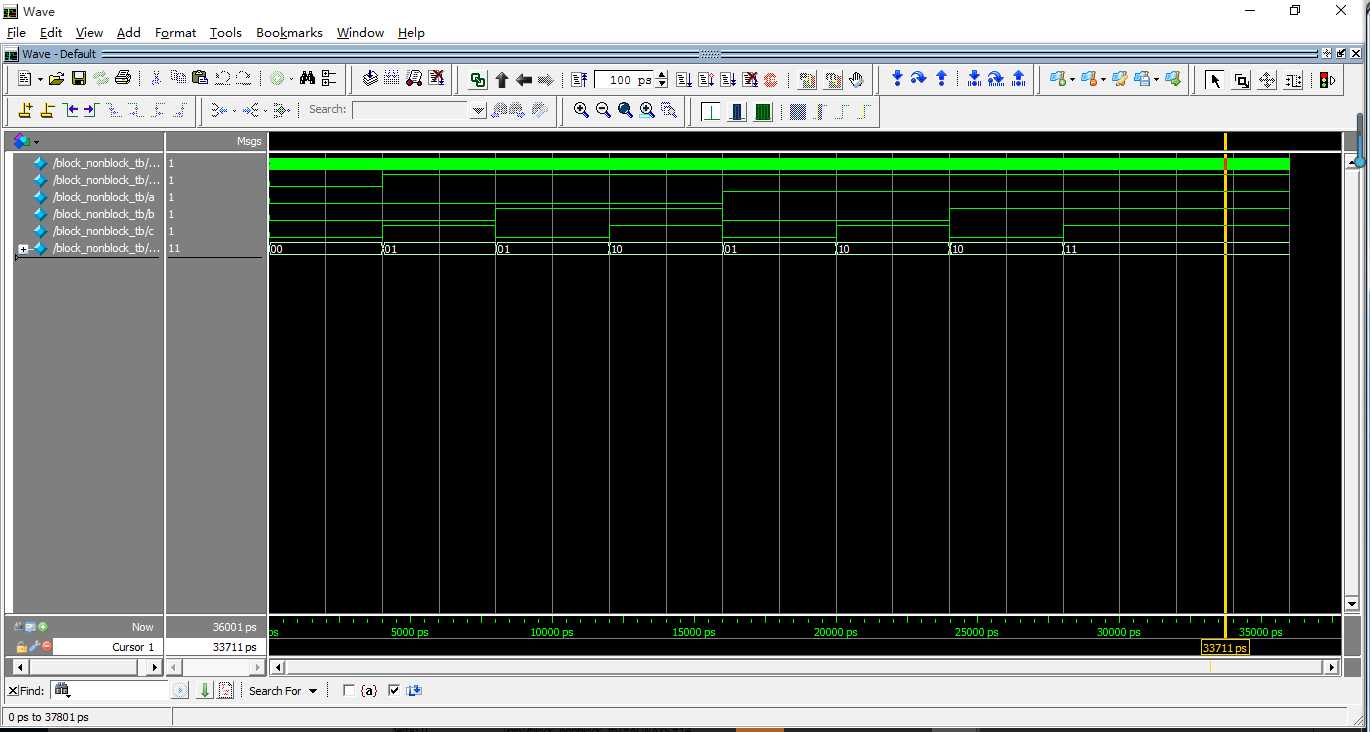Zoom in on the active cursor icon
Viewport: 1370px width, 732px height.
(x=647, y=111)
